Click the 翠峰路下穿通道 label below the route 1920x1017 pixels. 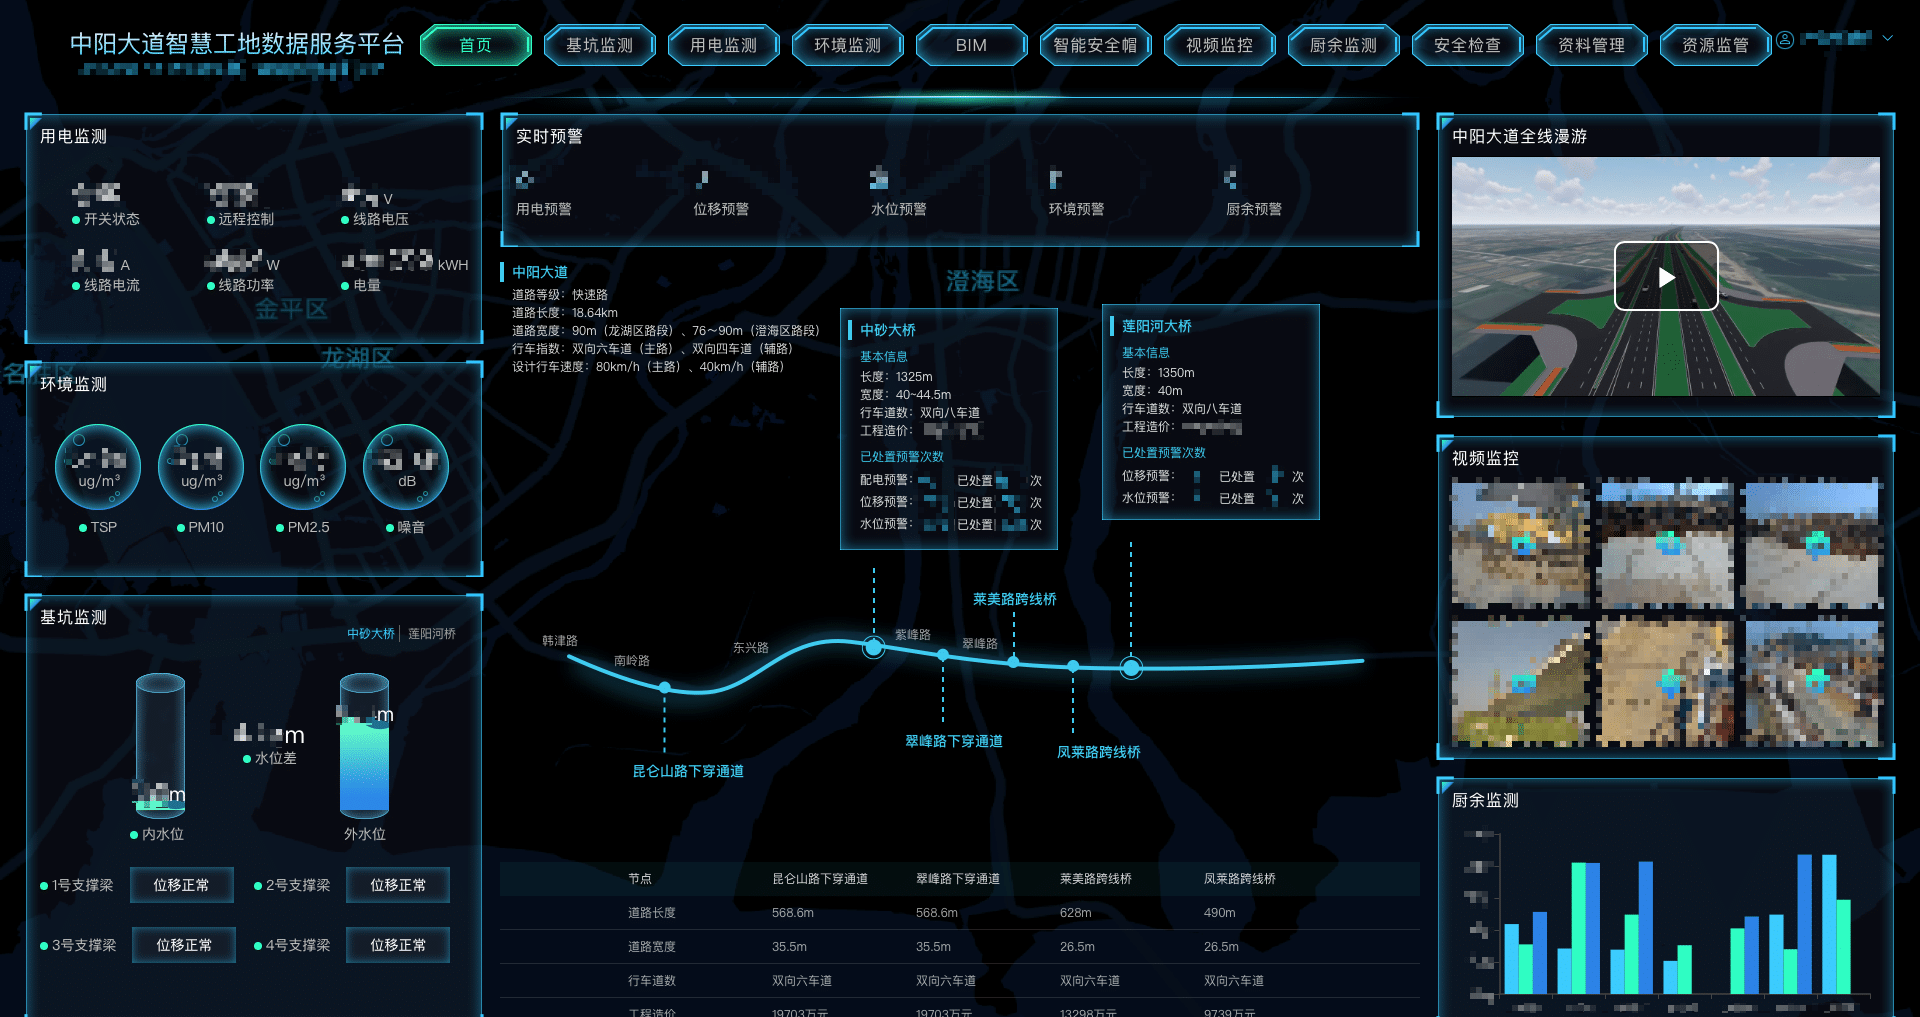[954, 741]
